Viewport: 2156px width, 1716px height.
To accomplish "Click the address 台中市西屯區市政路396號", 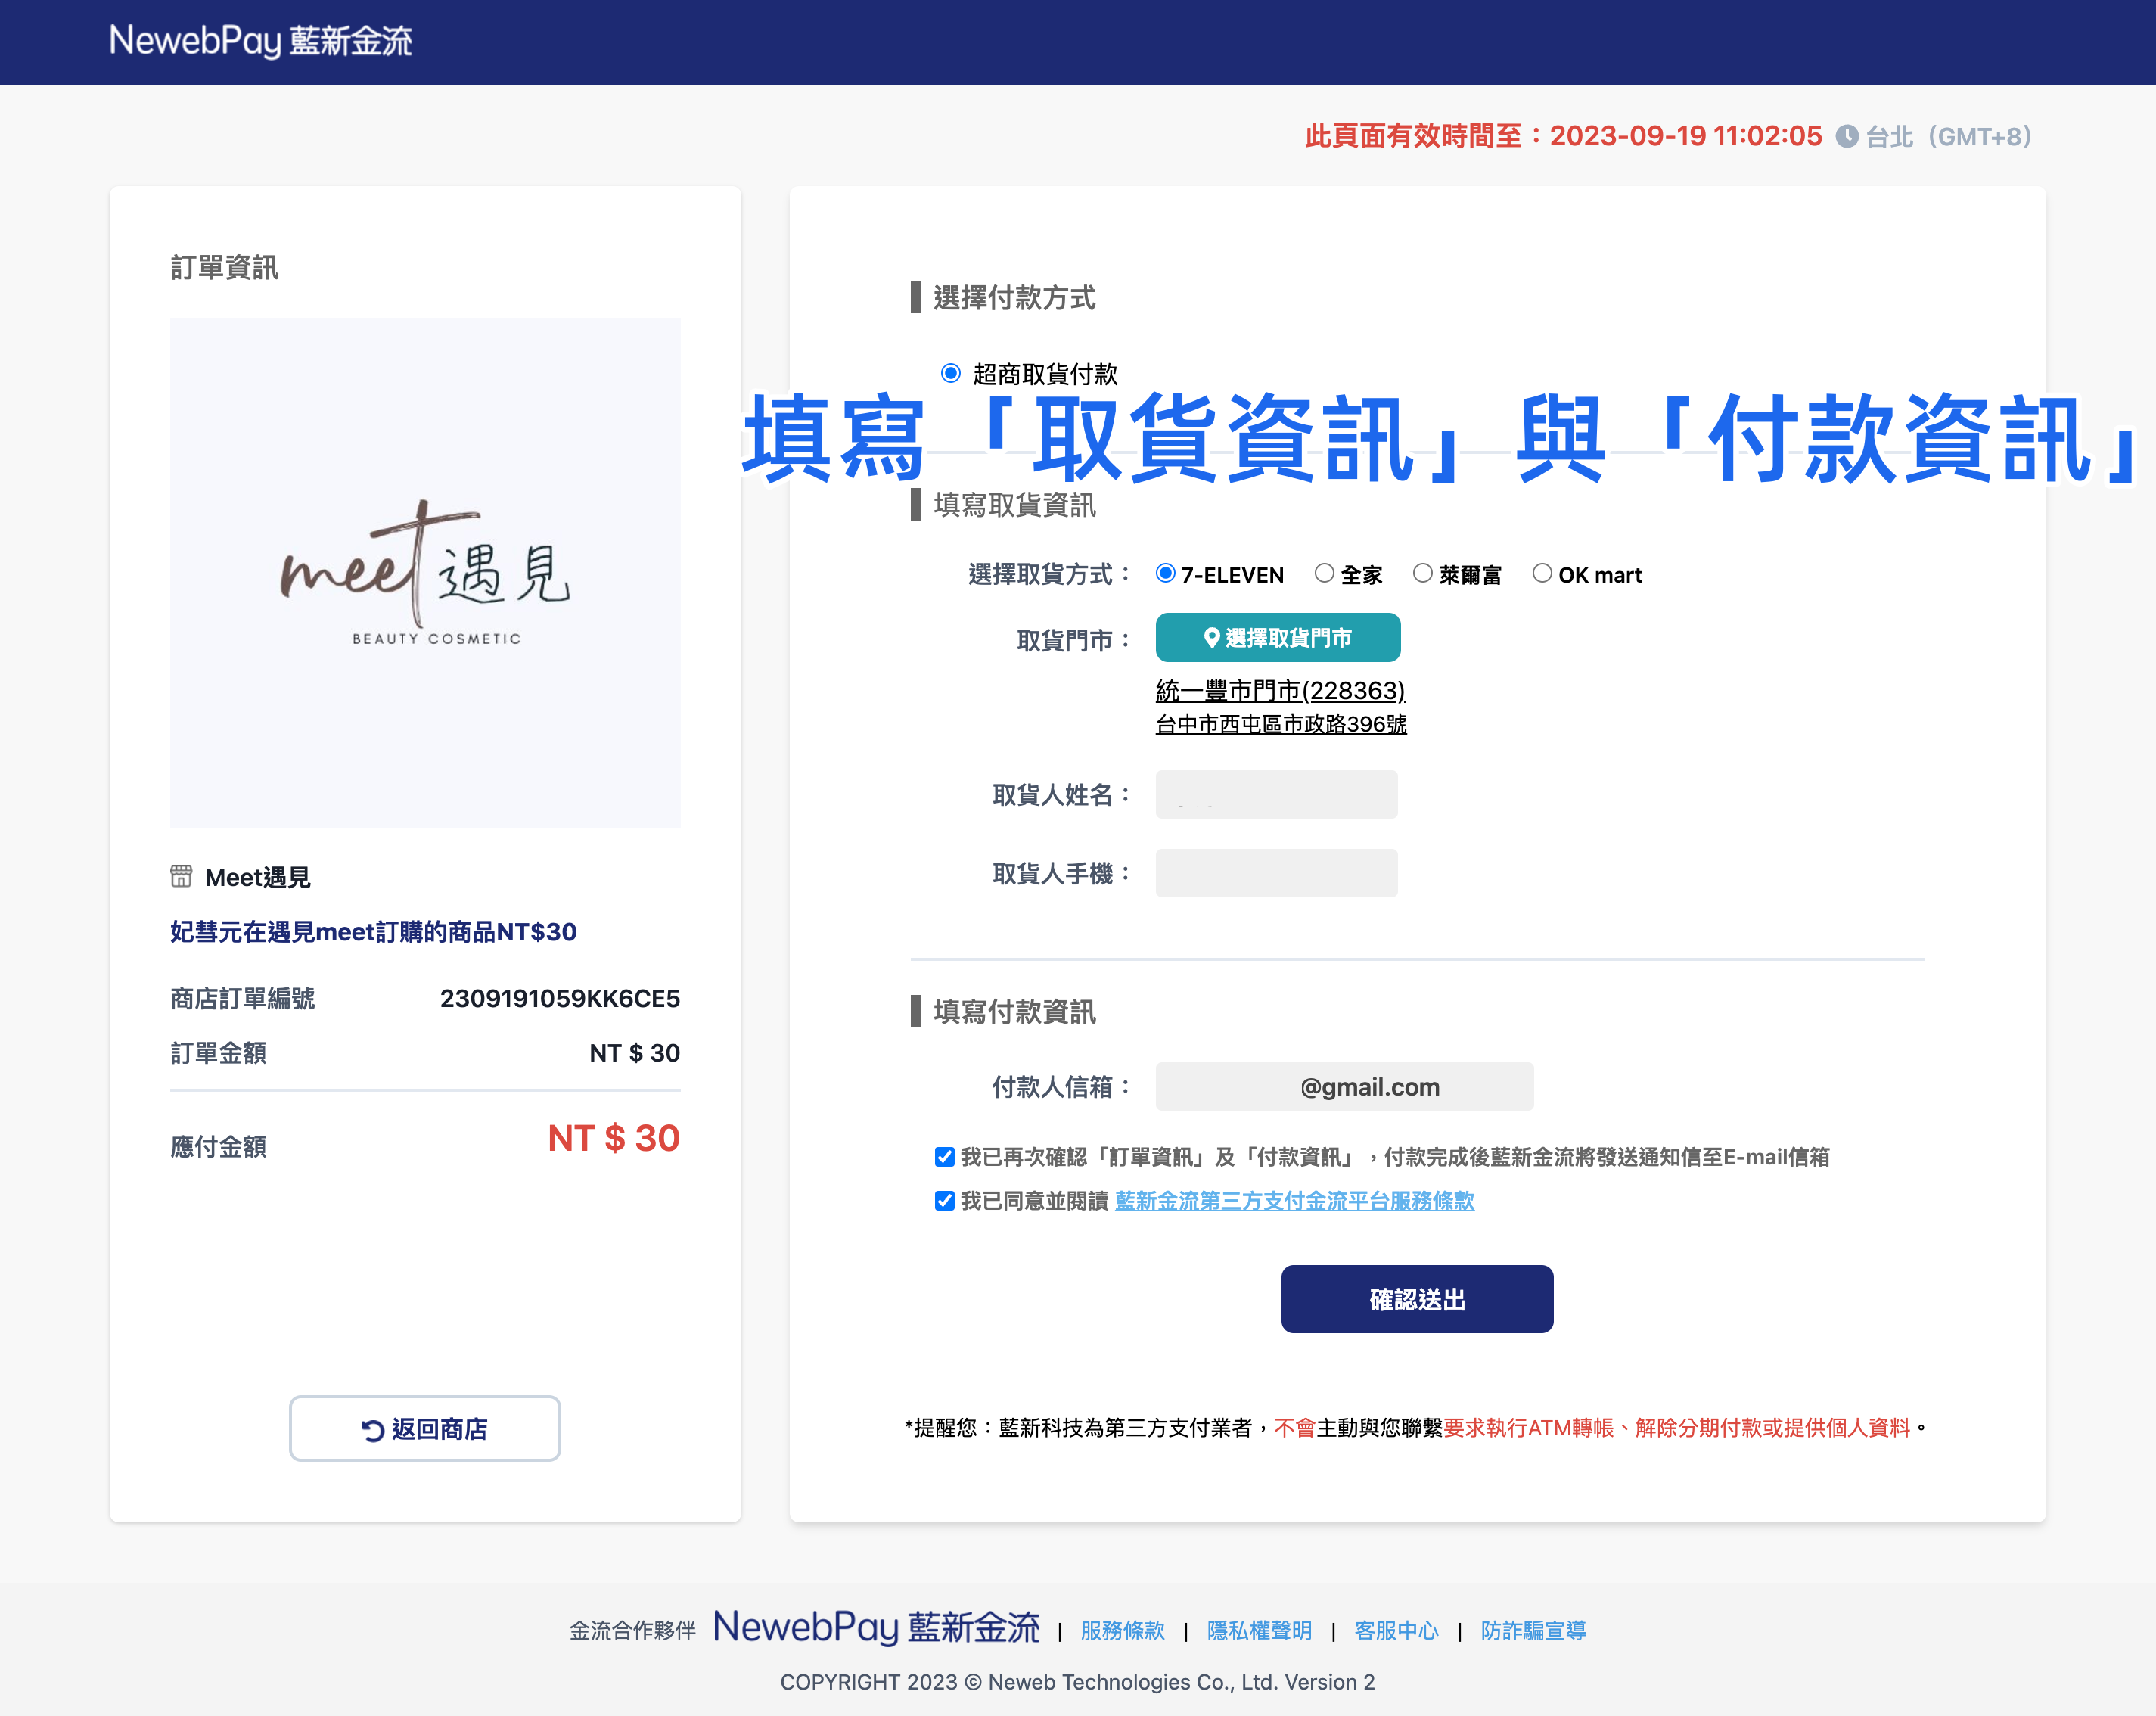I will point(1281,724).
